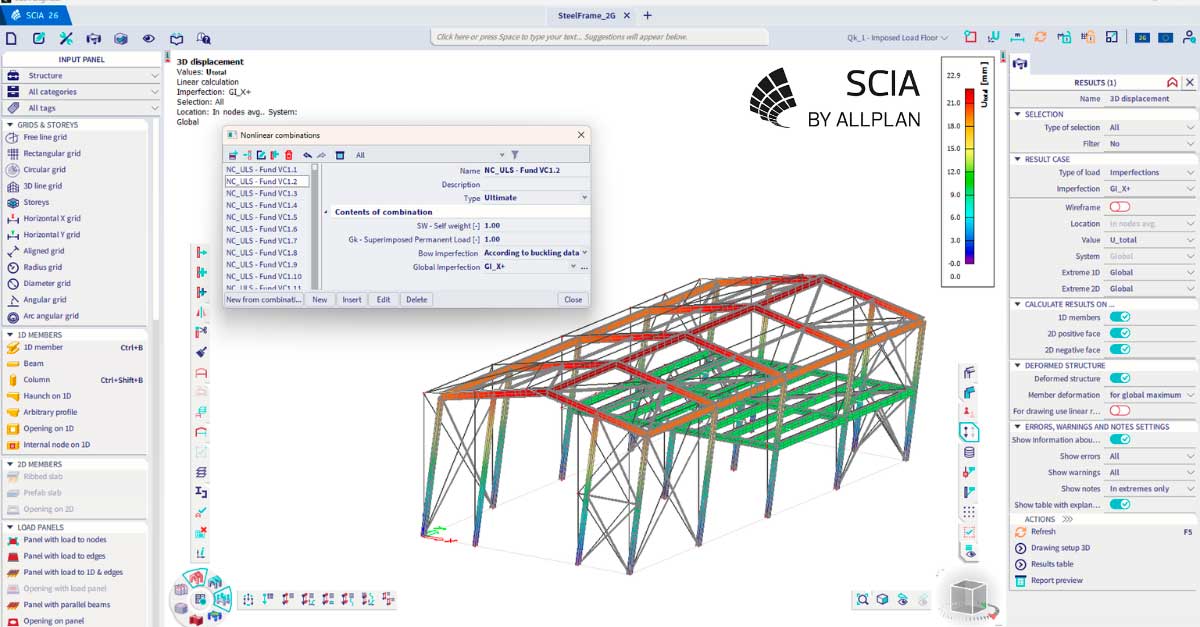This screenshot has width=1200, height=627.
Task: Click the SCIA 26 application tab
Action: (37, 15)
